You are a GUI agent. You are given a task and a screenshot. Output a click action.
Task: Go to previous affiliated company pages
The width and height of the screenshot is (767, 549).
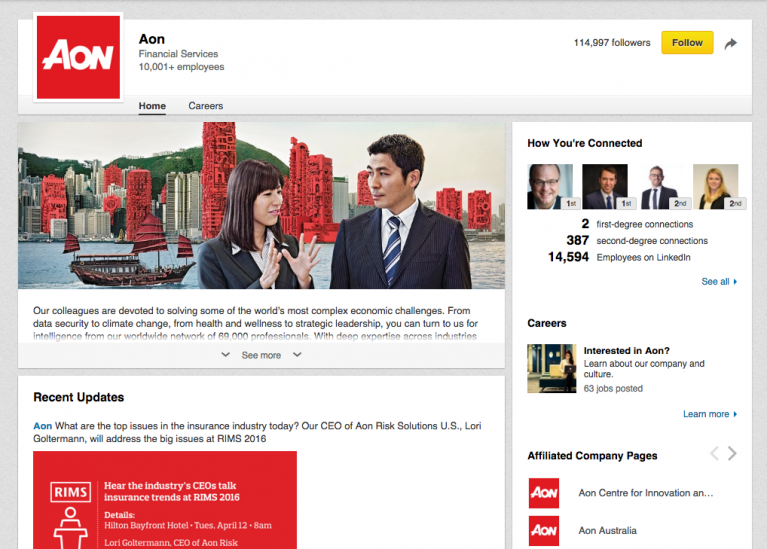tap(714, 454)
